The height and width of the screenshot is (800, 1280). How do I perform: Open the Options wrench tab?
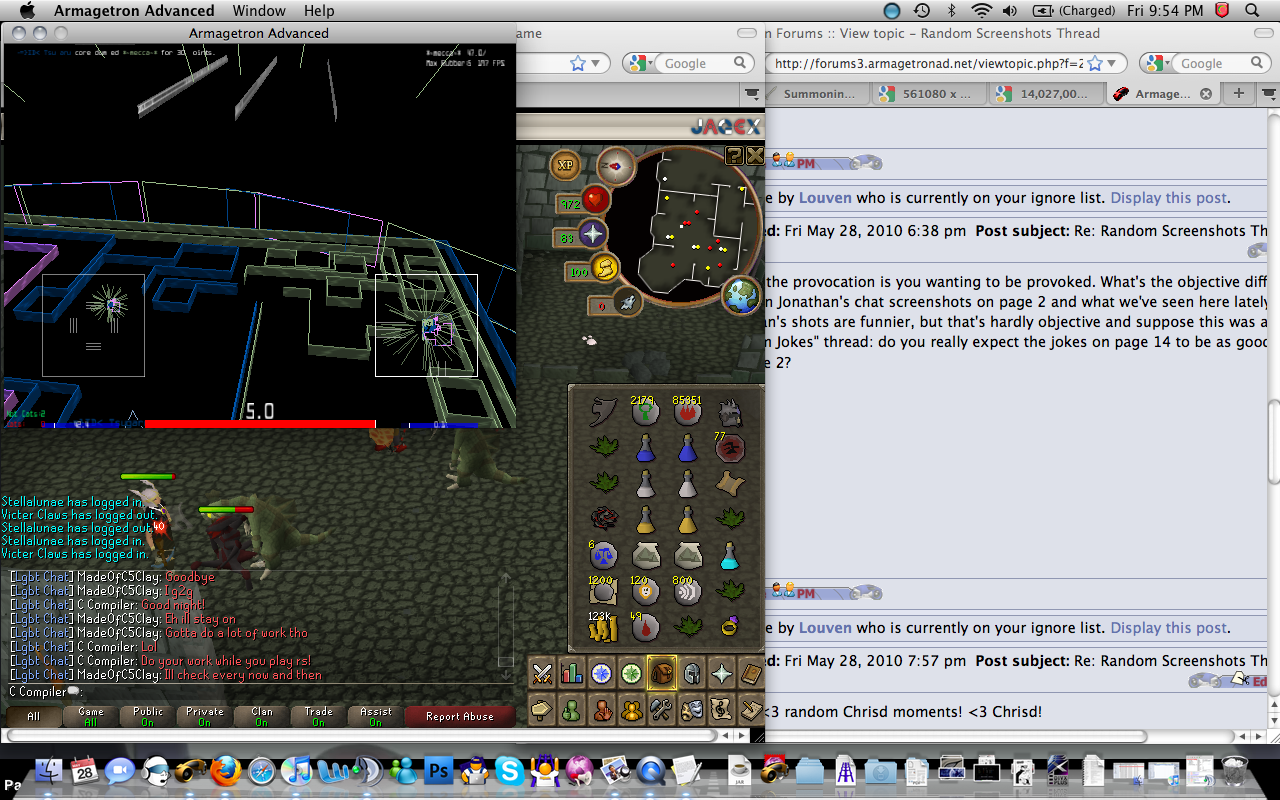pos(661,710)
